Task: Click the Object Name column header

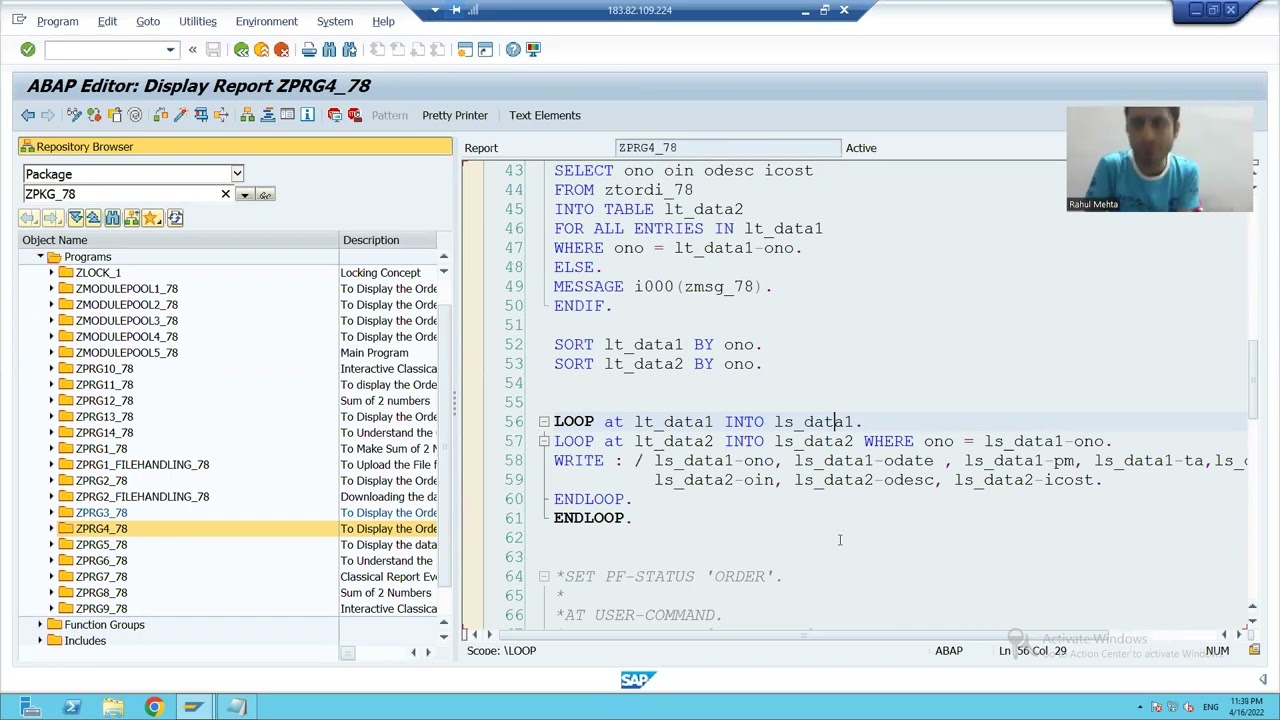Action: click(x=180, y=240)
